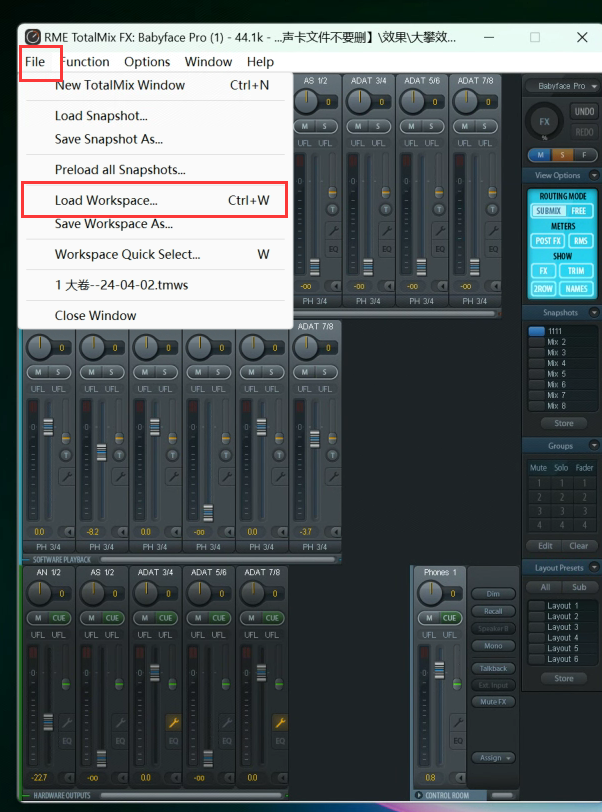Click the Software Playback section collapse icon
The image size is (602, 812).
[x=26, y=560]
